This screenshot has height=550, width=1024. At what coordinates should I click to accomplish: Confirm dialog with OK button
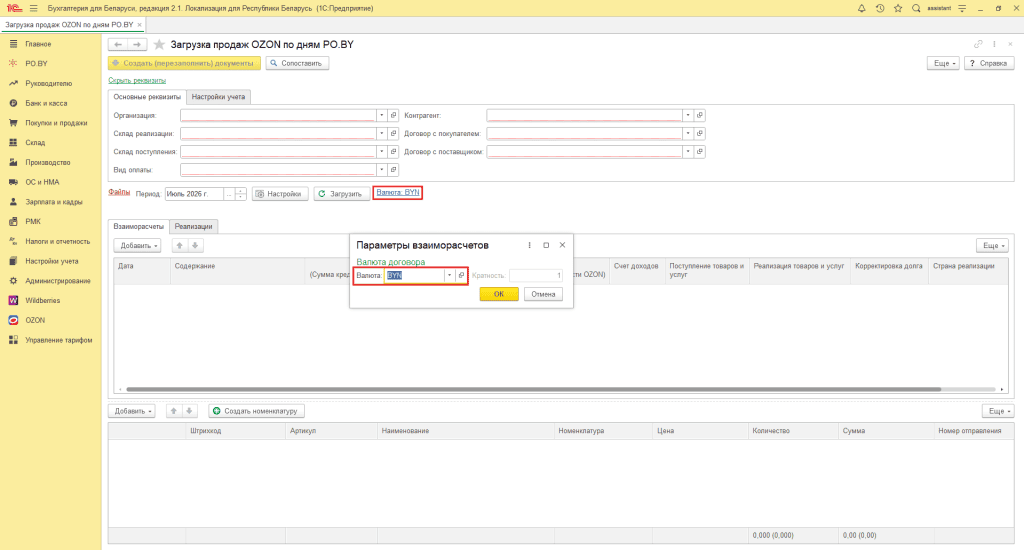(499, 294)
